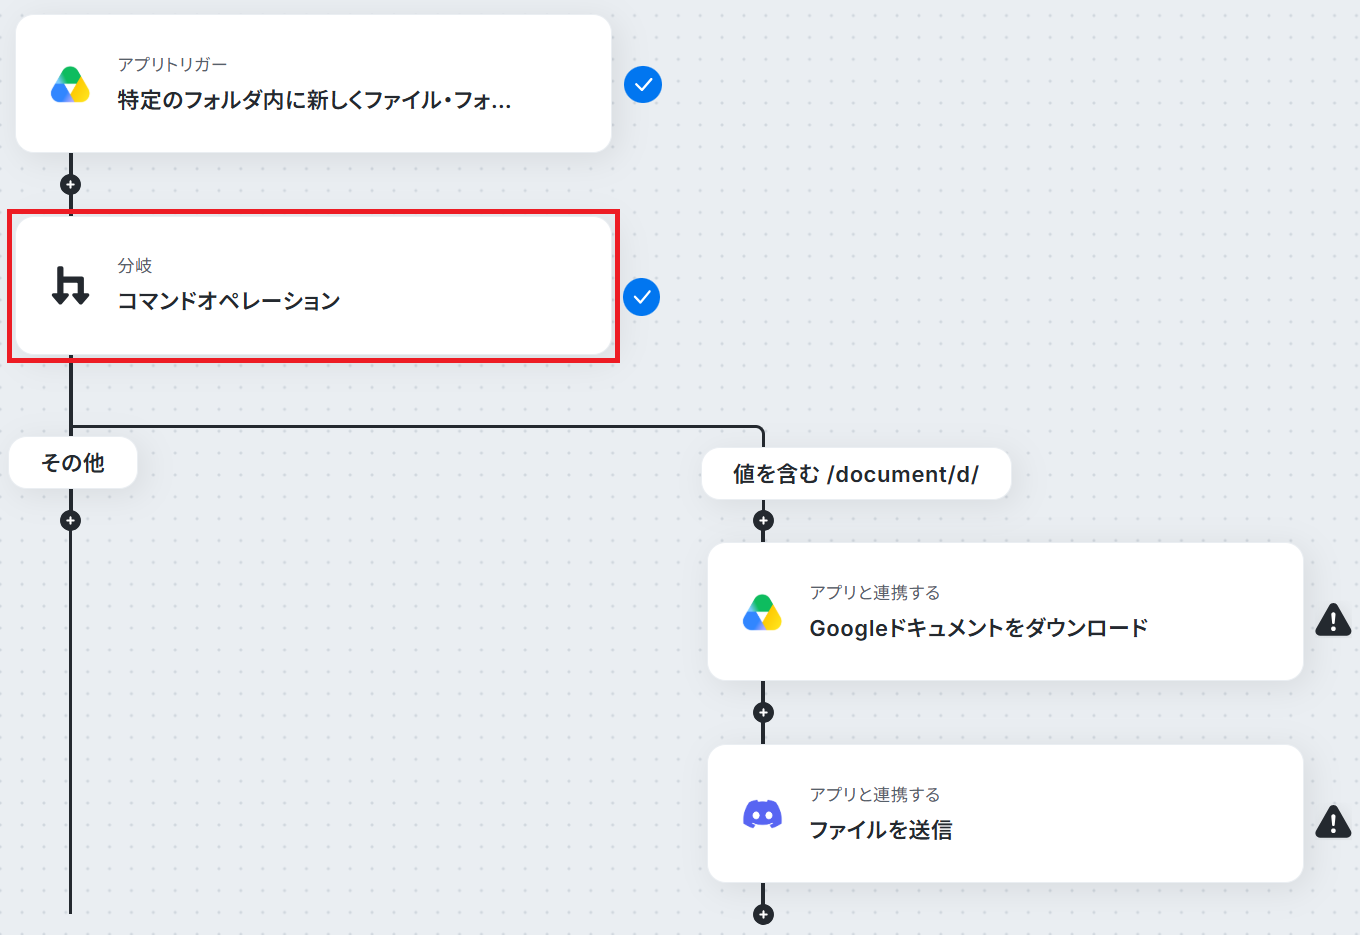Add a step under the その他 branch label
Image resolution: width=1360 pixels, height=935 pixels.
70,520
